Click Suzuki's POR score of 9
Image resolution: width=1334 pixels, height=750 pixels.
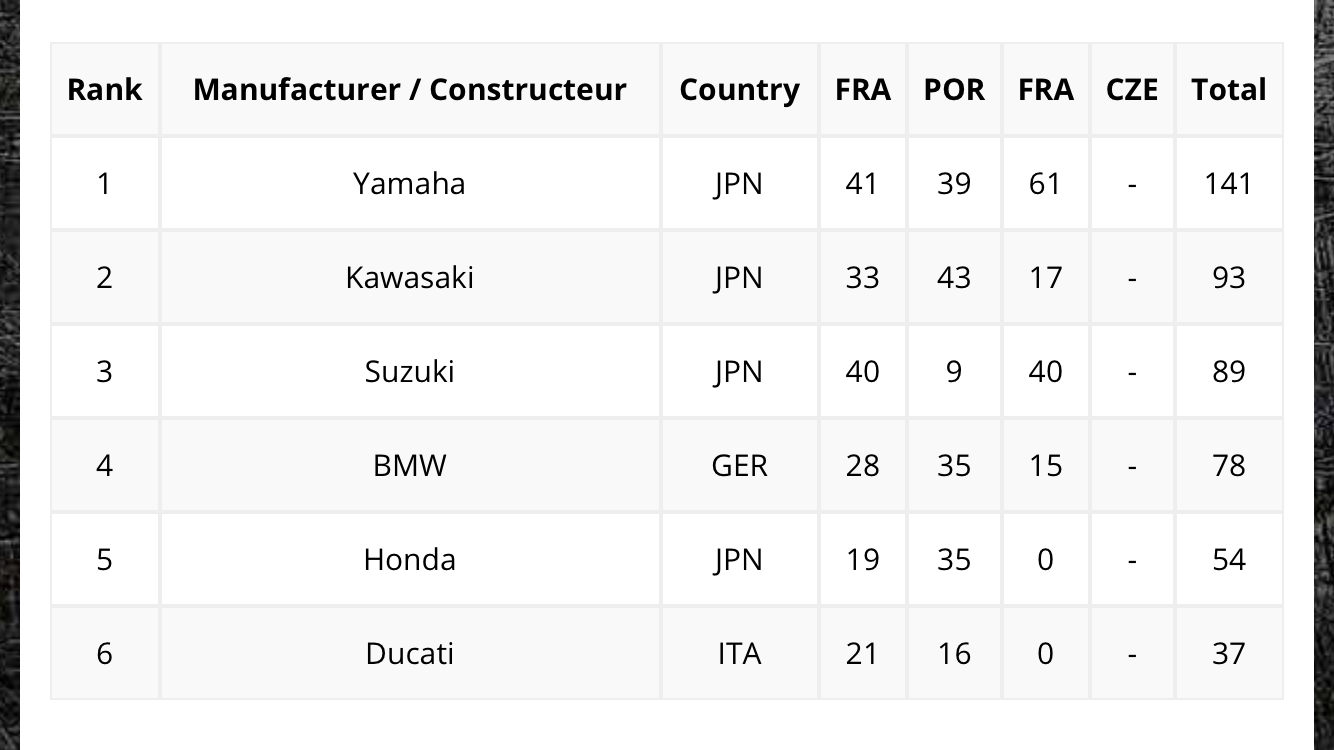tap(953, 372)
